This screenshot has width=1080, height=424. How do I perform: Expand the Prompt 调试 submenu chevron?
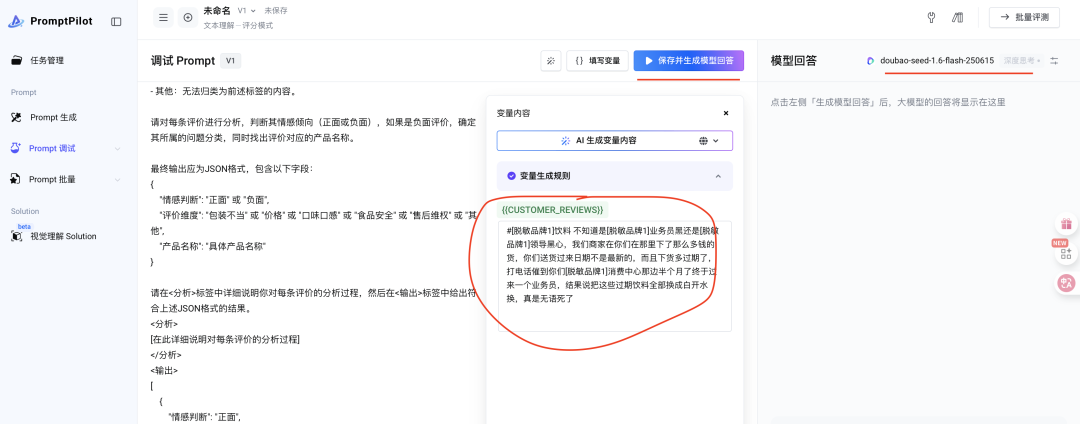point(117,149)
